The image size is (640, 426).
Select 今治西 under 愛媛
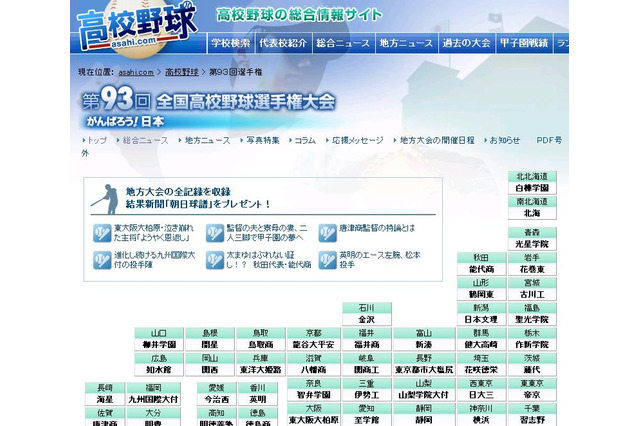tap(217, 399)
